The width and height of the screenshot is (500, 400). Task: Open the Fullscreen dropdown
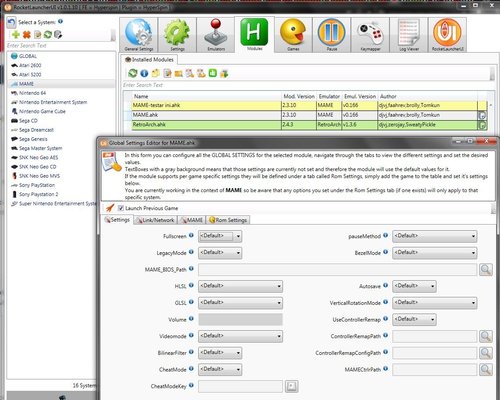(220, 236)
